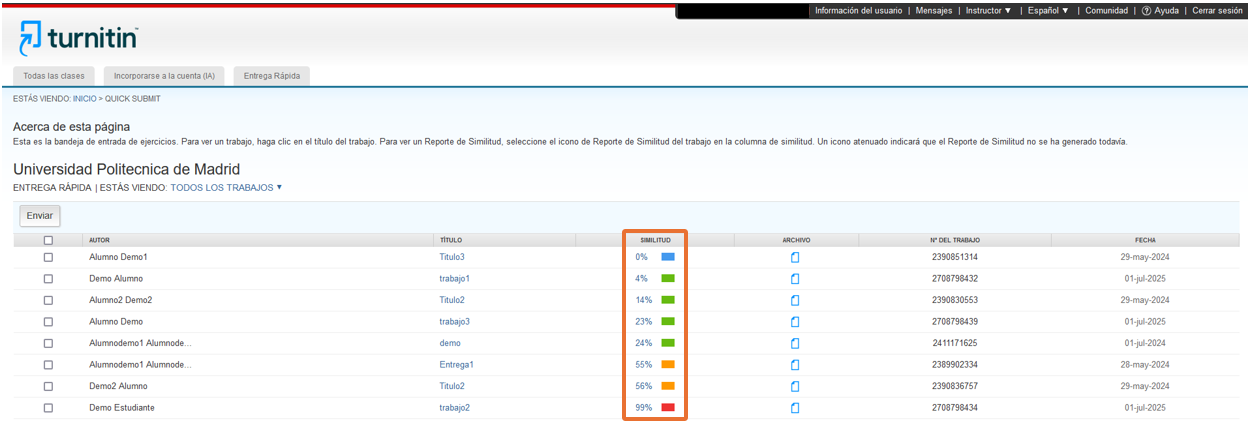The height and width of the screenshot is (422, 1250).
Task: Expand the Instructor role dropdown
Action: pyautogui.click(x=988, y=11)
